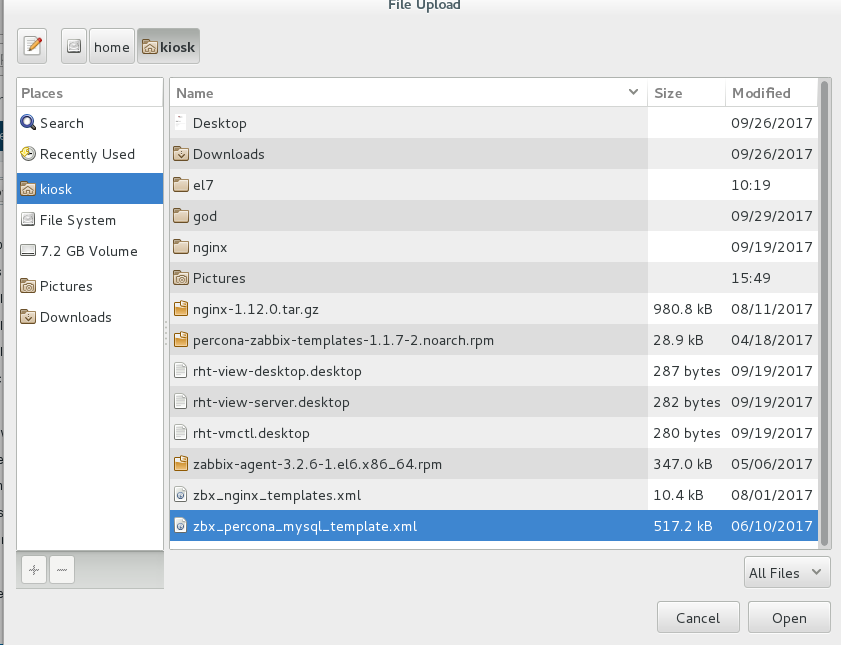Select the 7.2 GB Volume drive
Image resolution: width=841 pixels, height=645 pixels.
(x=90, y=251)
